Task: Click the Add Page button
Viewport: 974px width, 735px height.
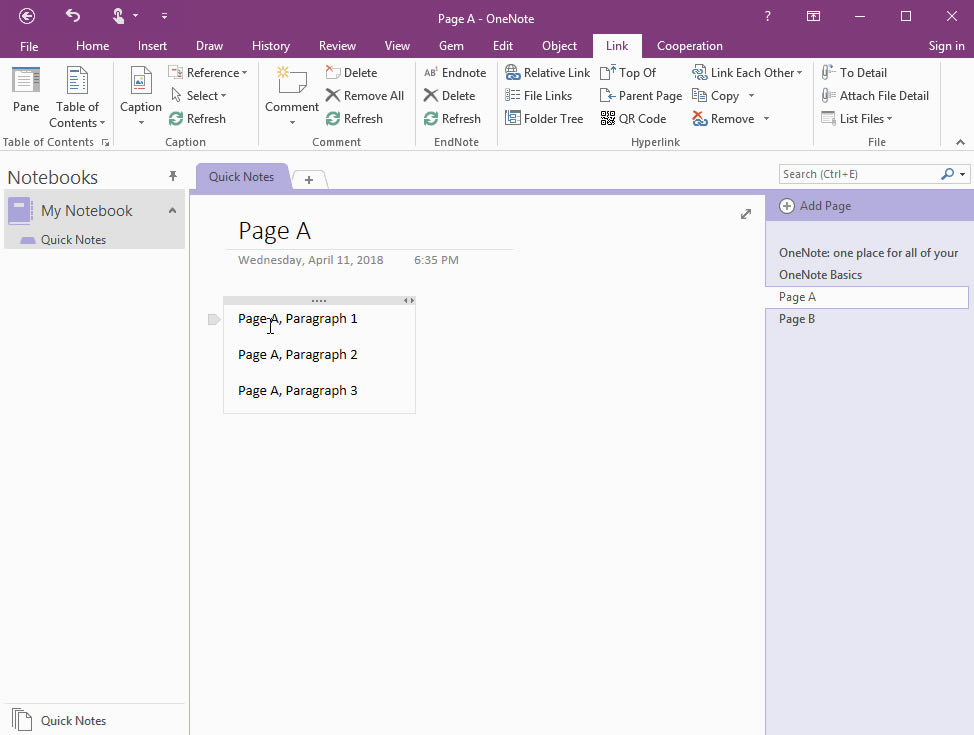Action: (x=815, y=205)
